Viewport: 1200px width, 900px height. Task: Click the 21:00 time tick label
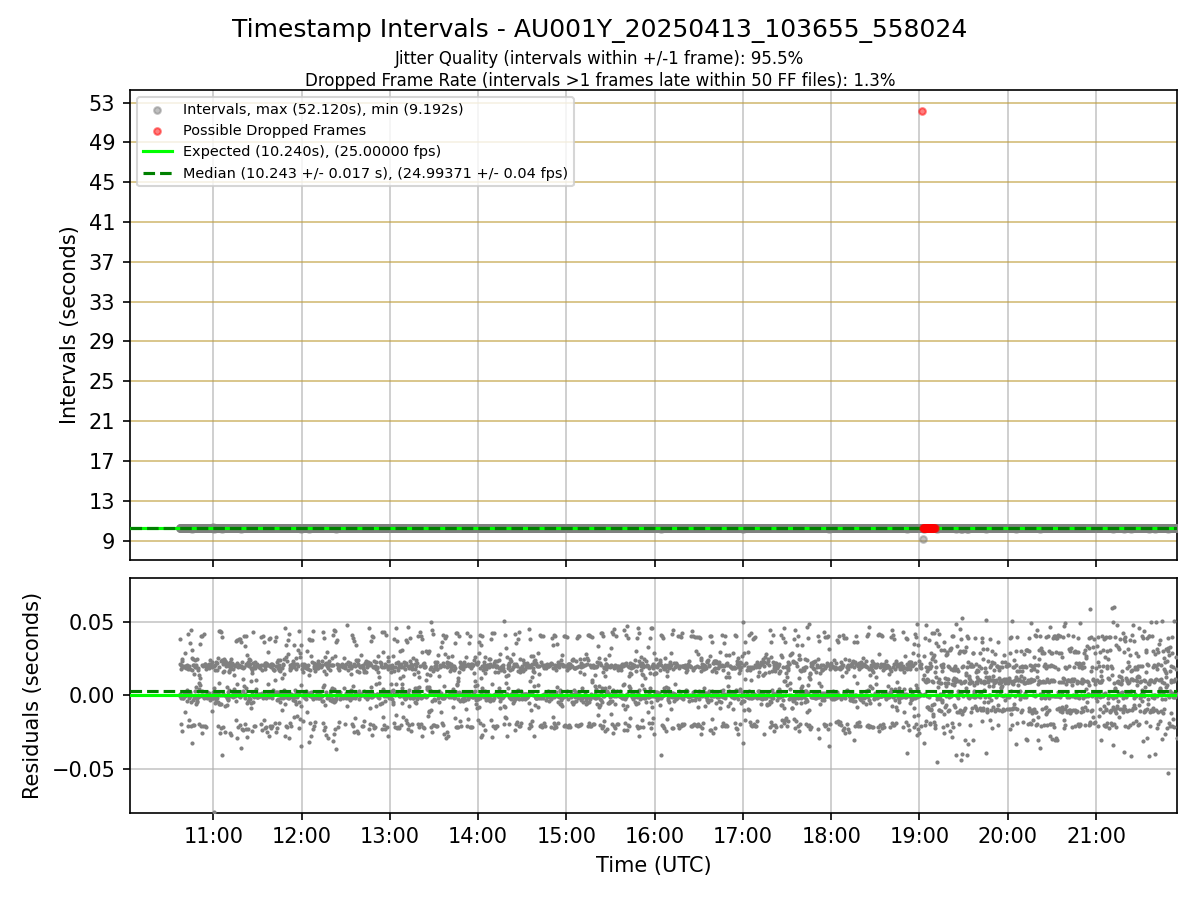click(x=1096, y=835)
